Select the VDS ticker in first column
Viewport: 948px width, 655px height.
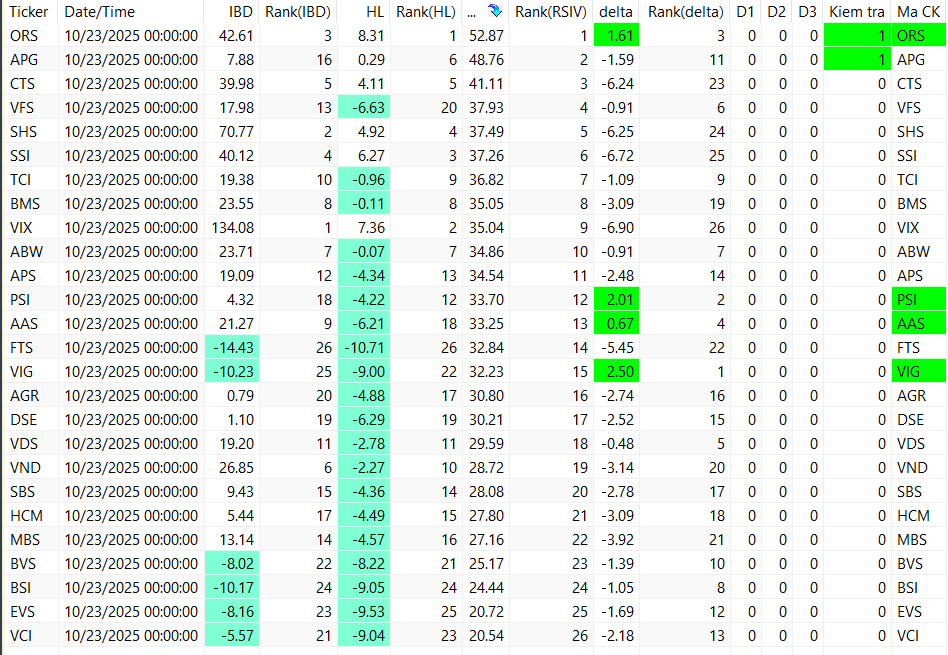tap(24, 444)
